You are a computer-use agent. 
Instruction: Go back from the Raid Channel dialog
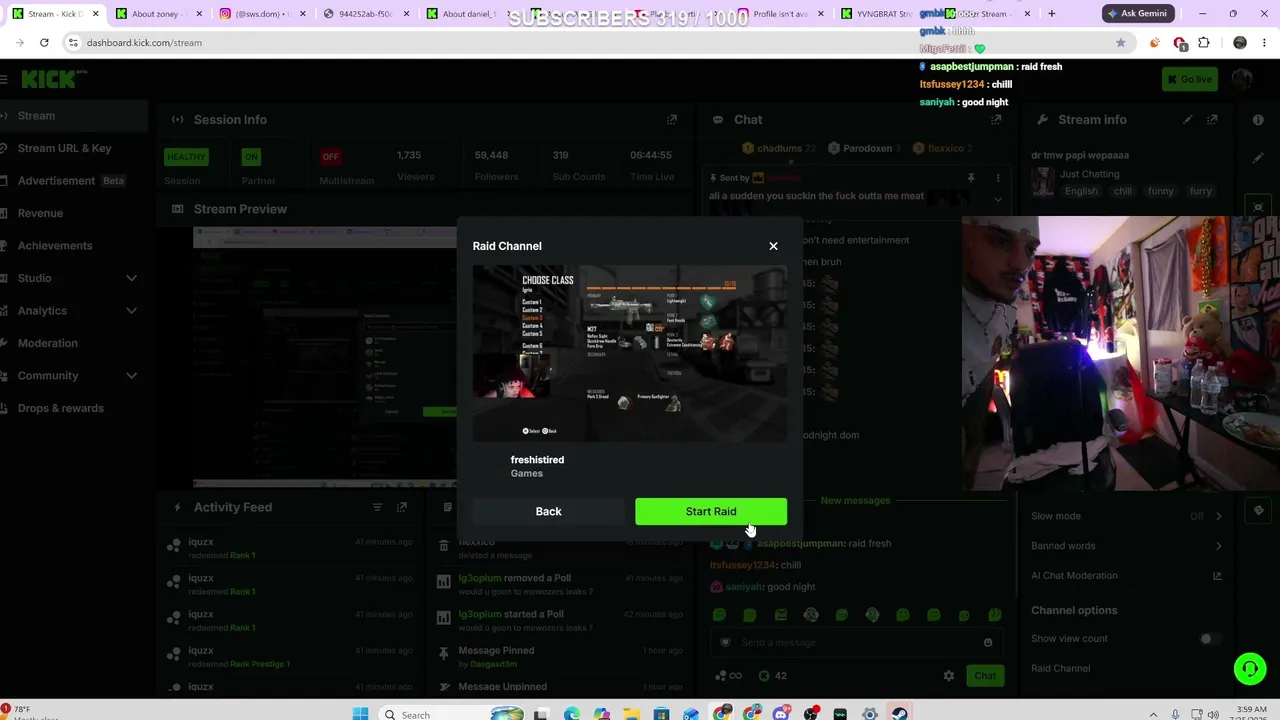[x=548, y=511]
